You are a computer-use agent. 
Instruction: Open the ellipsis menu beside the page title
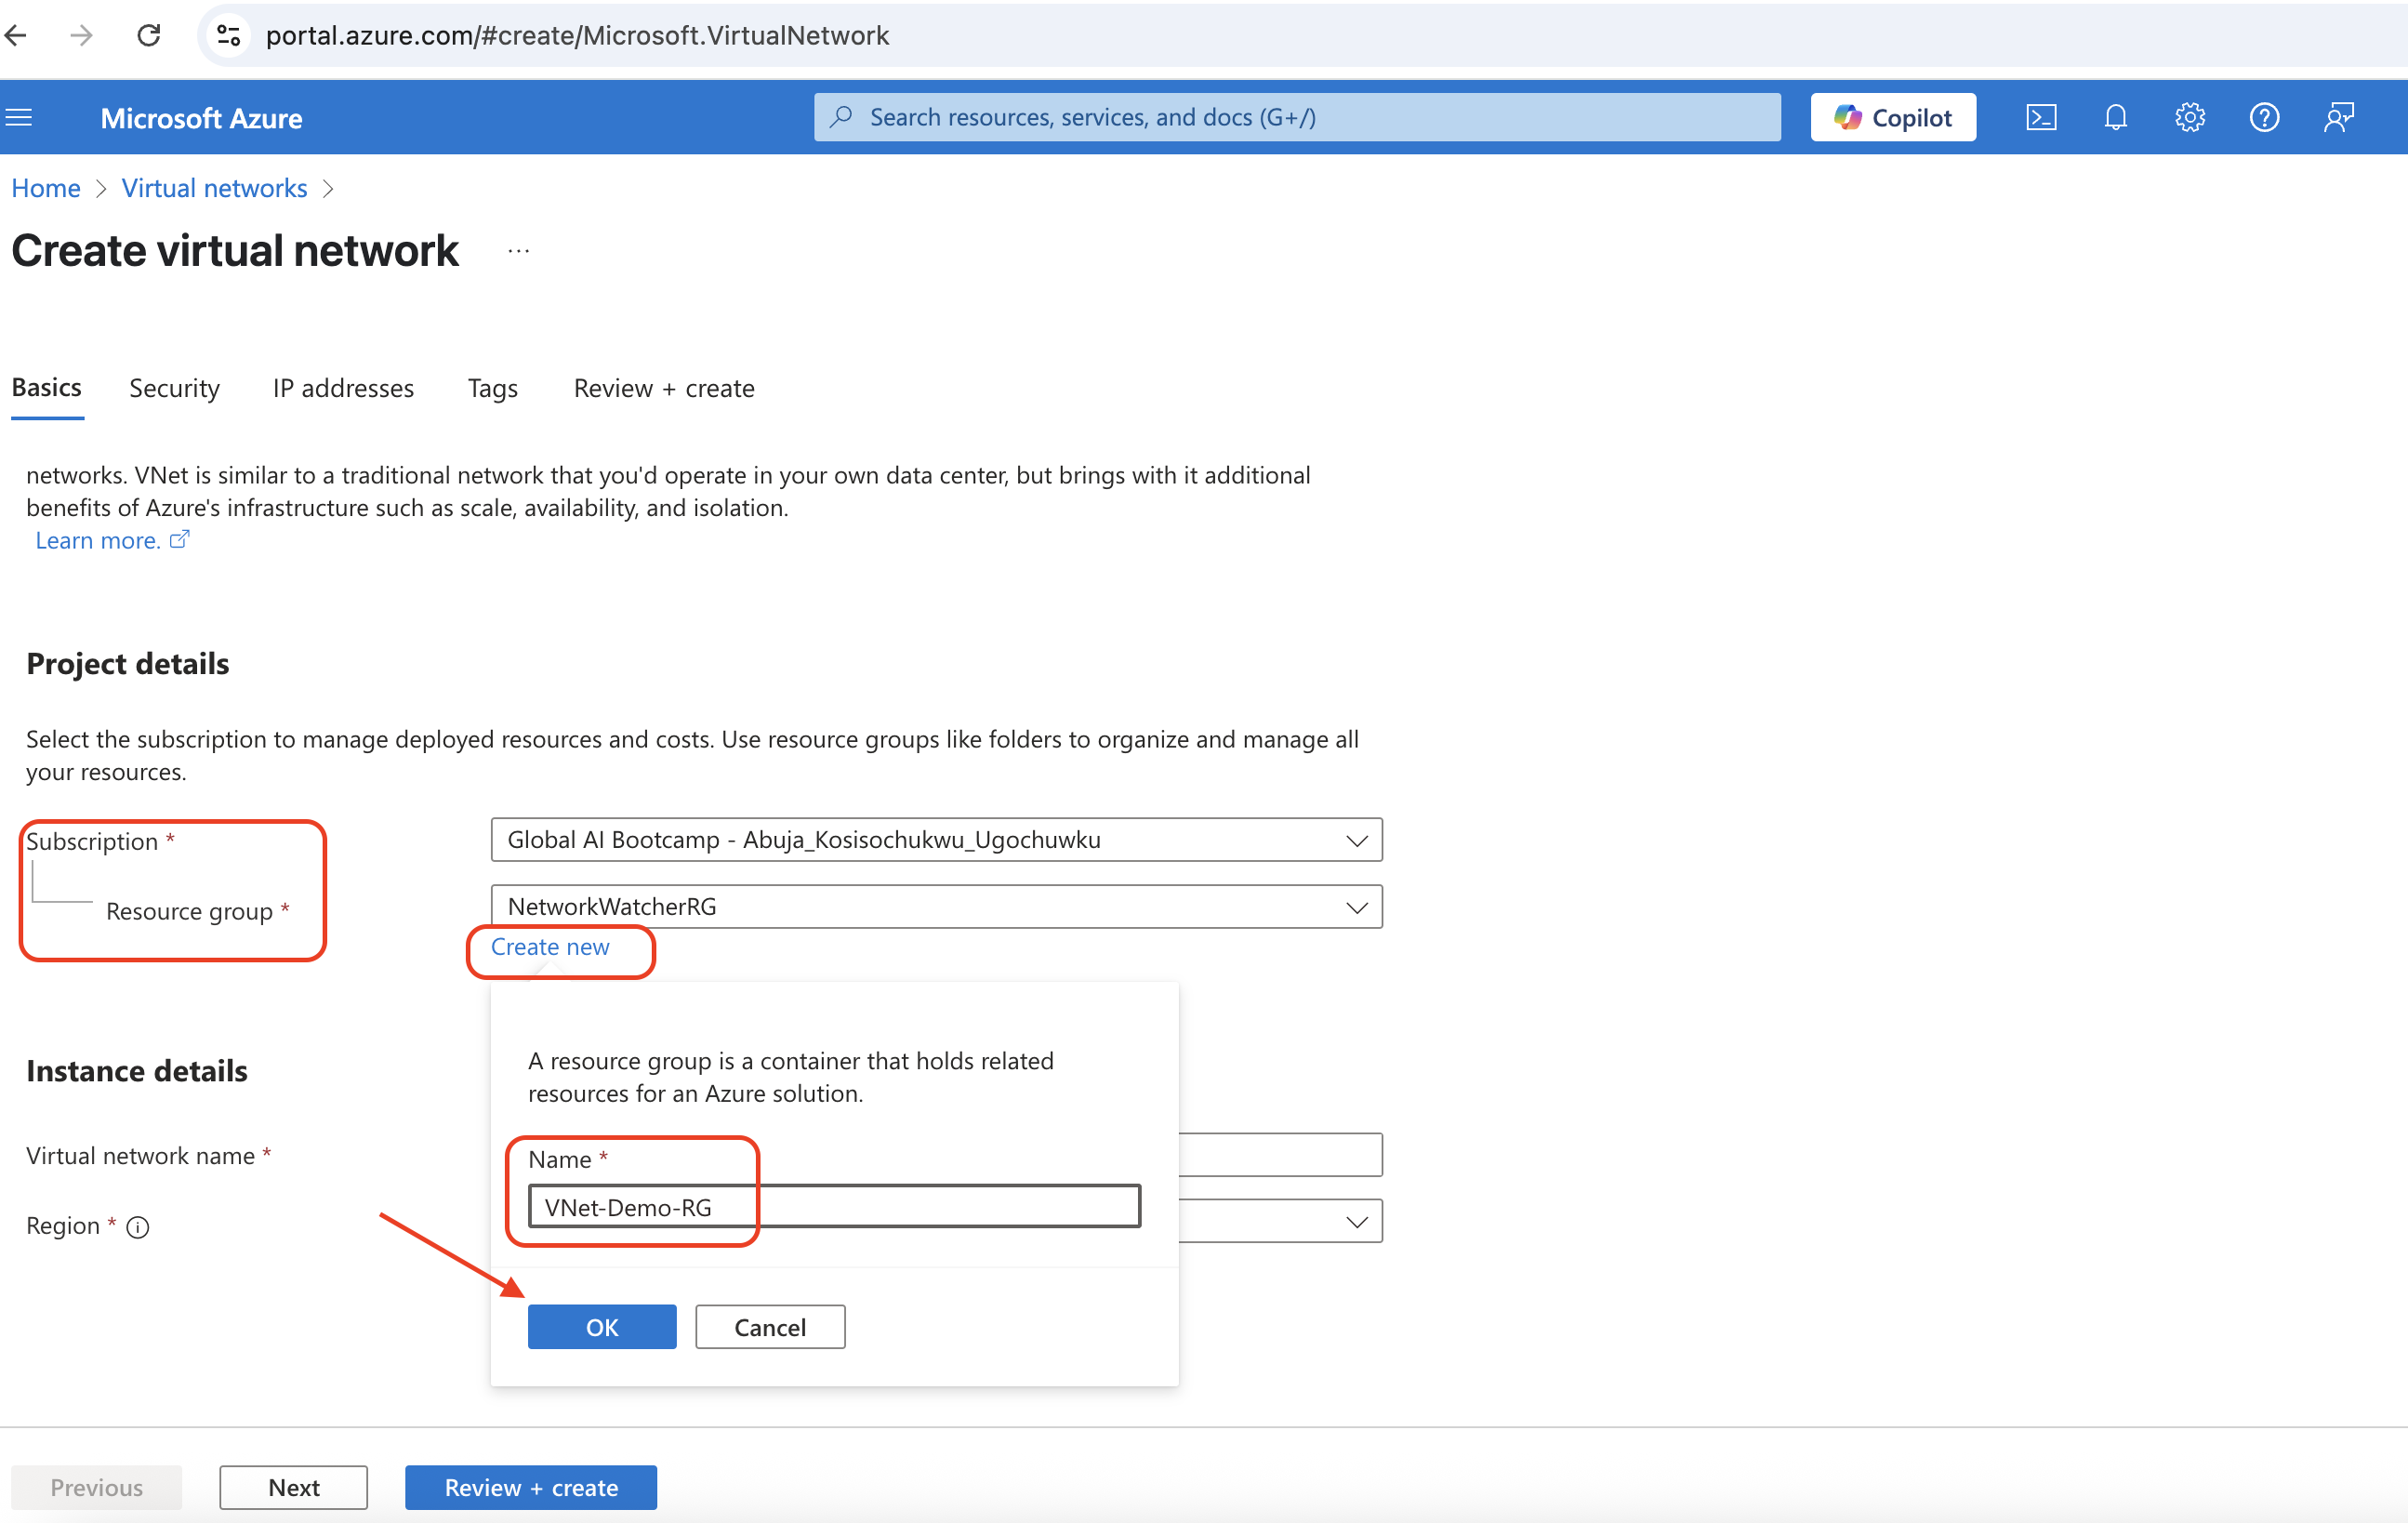tap(518, 251)
